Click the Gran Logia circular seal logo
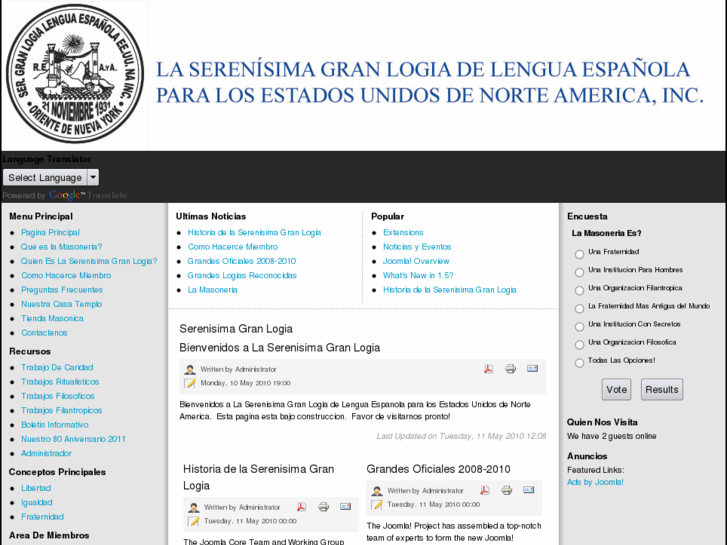The height and width of the screenshot is (545, 727). point(75,74)
